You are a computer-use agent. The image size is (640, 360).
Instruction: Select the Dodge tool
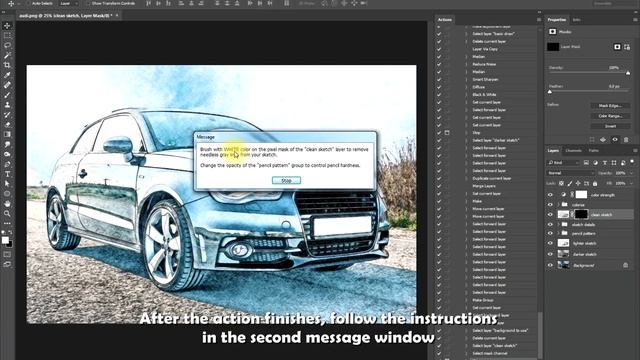pos(7,154)
